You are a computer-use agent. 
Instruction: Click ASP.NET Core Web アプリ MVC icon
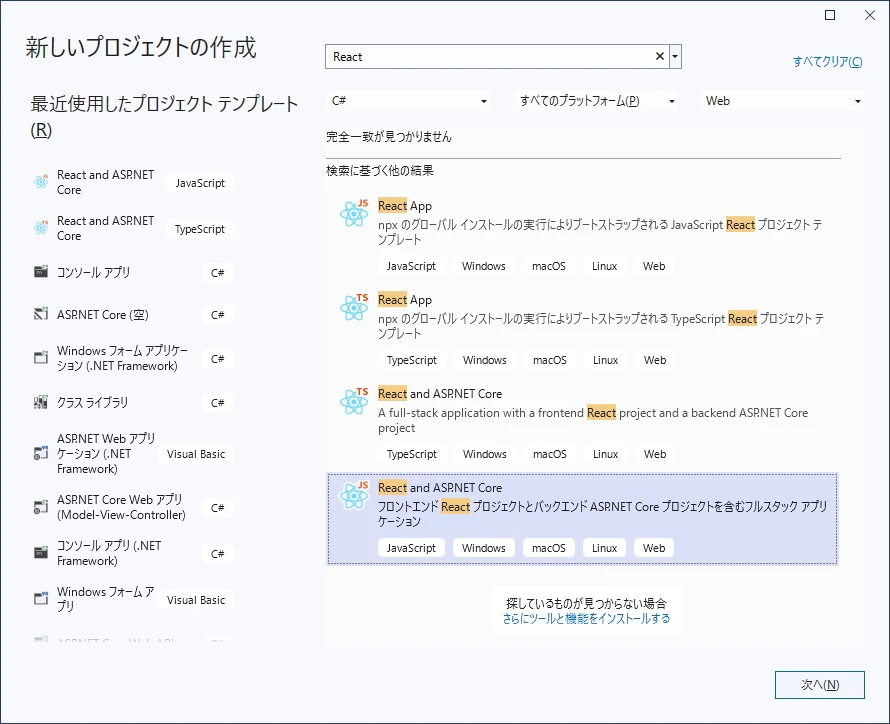tap(41, 507)
